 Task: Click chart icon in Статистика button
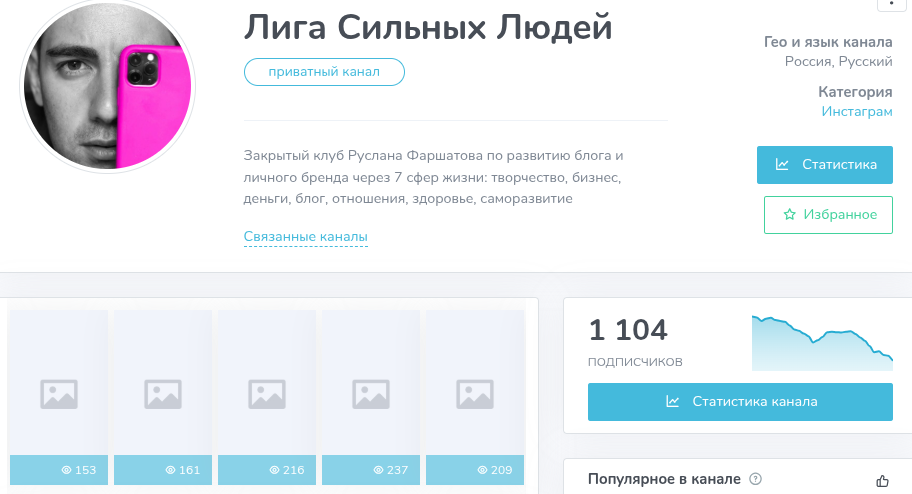(x=782, y=165)
